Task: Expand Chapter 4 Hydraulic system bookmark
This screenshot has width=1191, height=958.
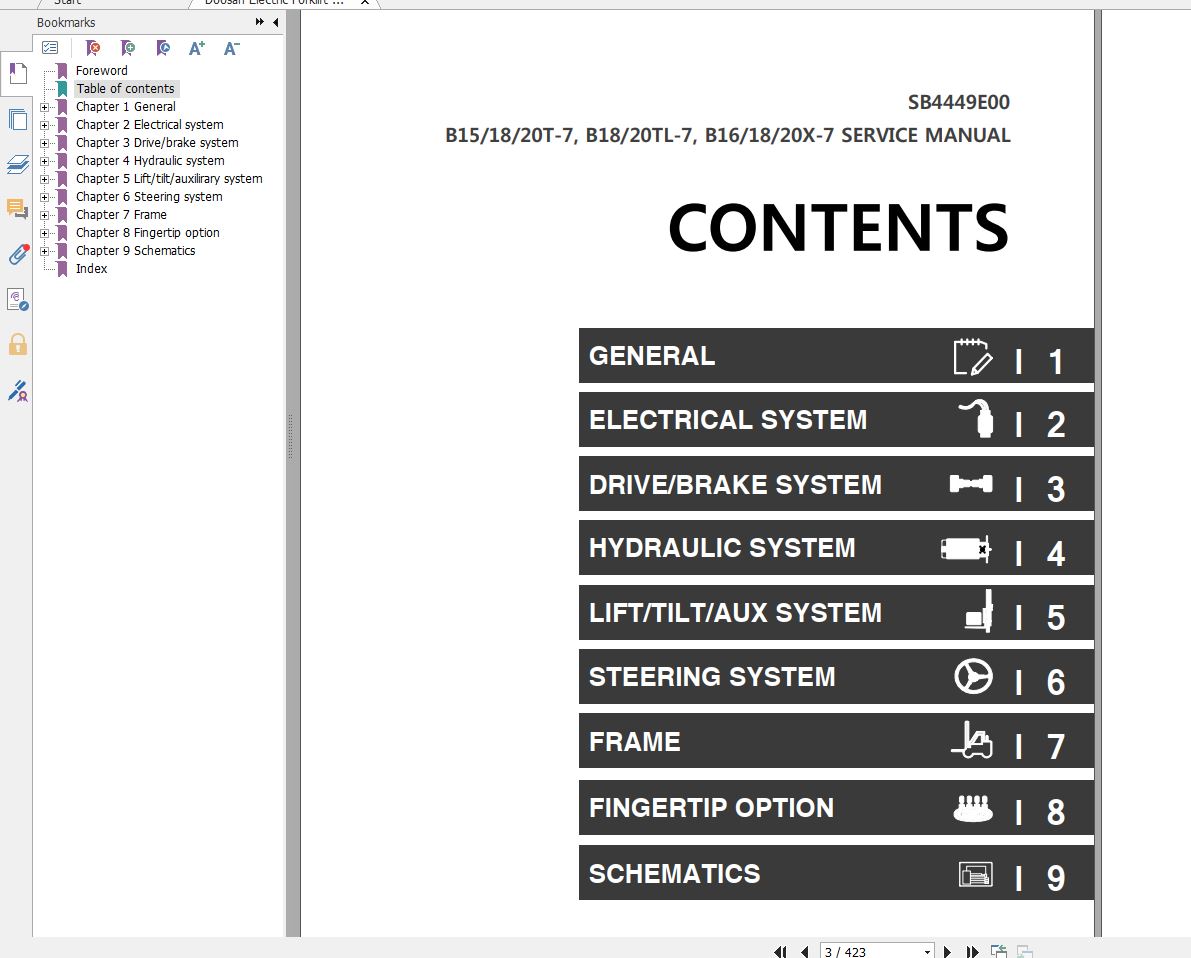Action: (x=44, y=161)
